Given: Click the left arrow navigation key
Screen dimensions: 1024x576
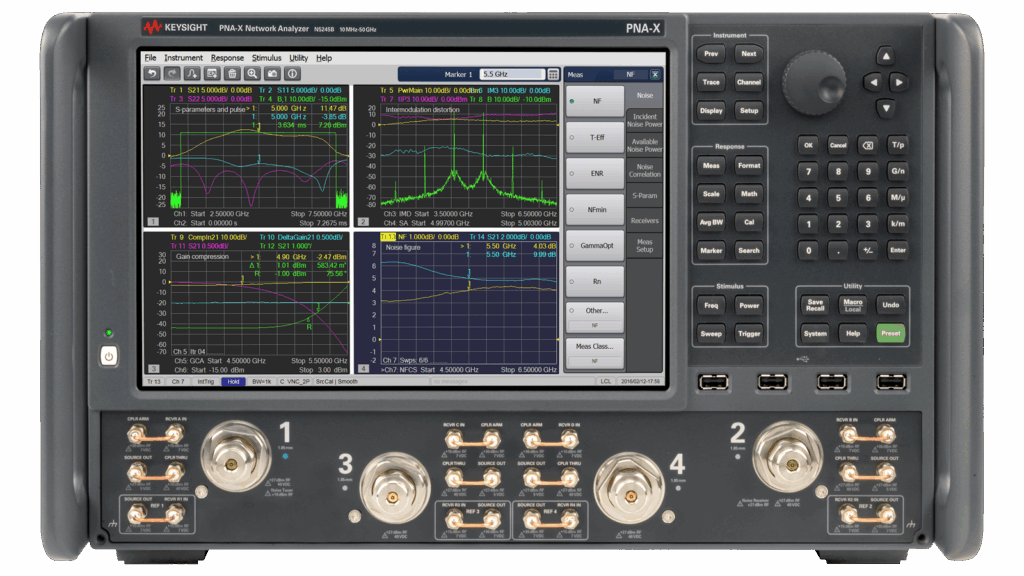Looking at the screenshot, I should click(x=873, y=82).
